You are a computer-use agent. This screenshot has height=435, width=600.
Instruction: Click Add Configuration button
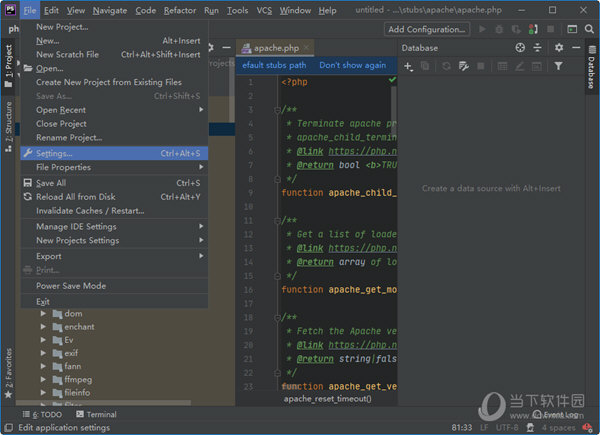[427, 29]
